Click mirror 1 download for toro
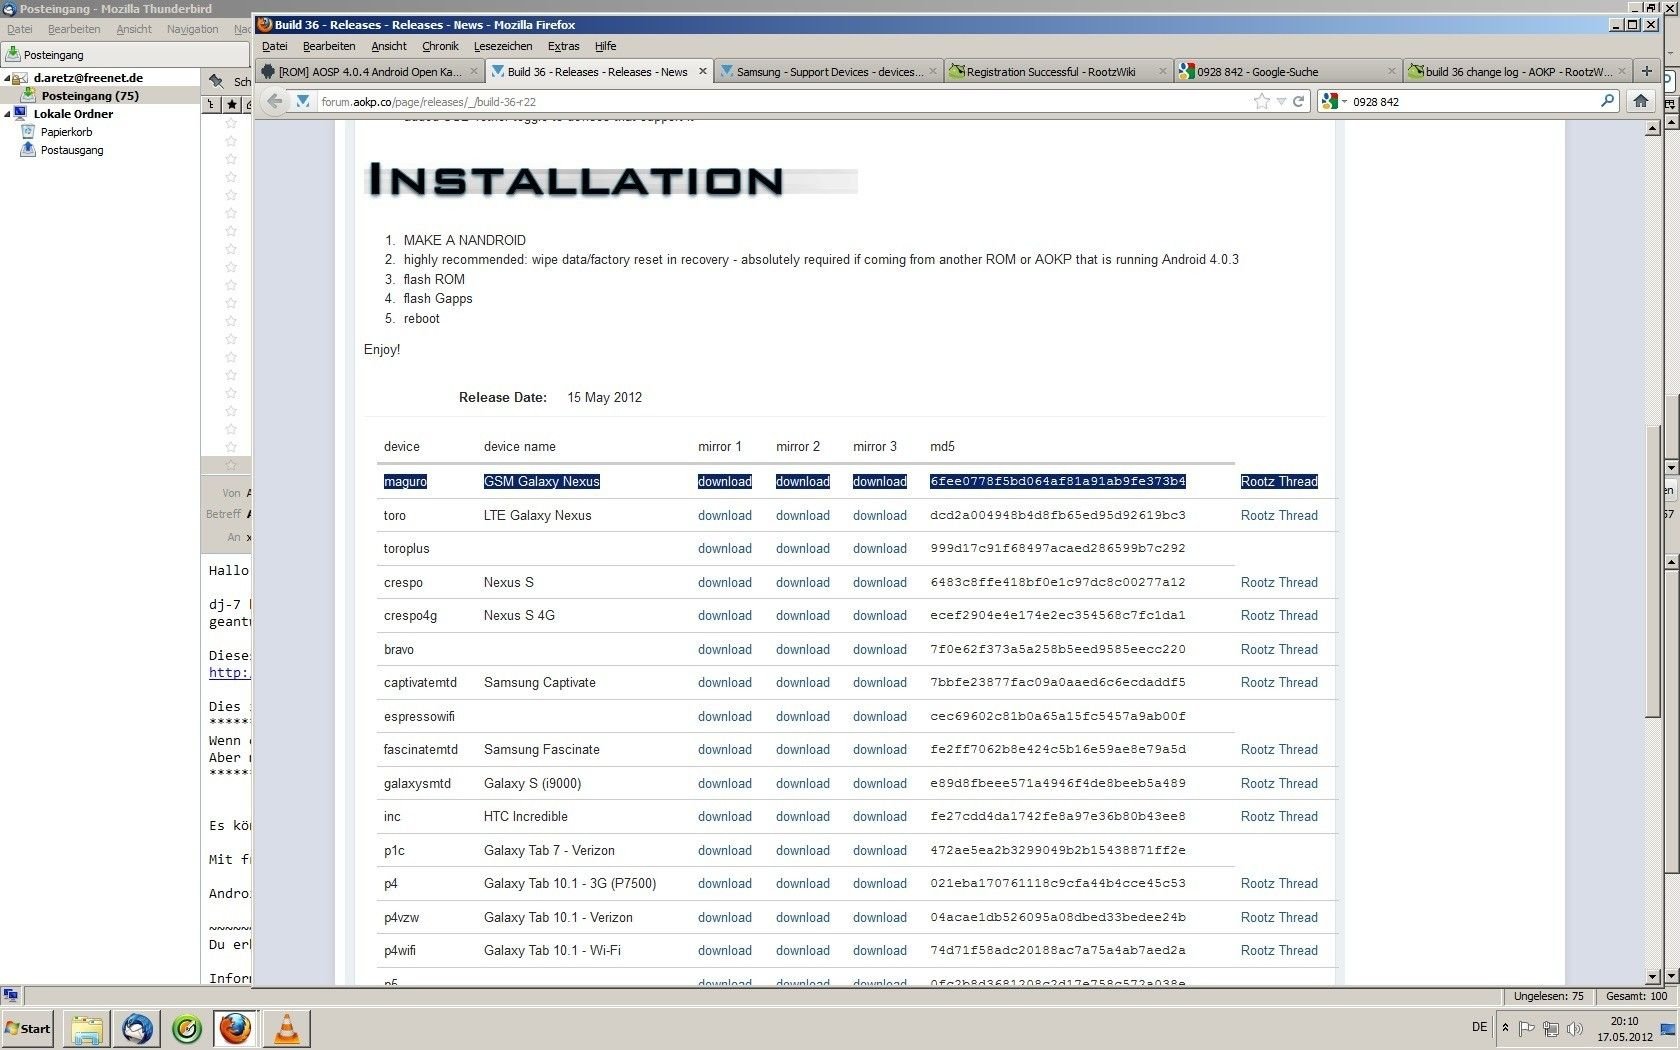The width and height of the screenshot is (1680, 1050). pyautogui.click(x=725, y=515)
